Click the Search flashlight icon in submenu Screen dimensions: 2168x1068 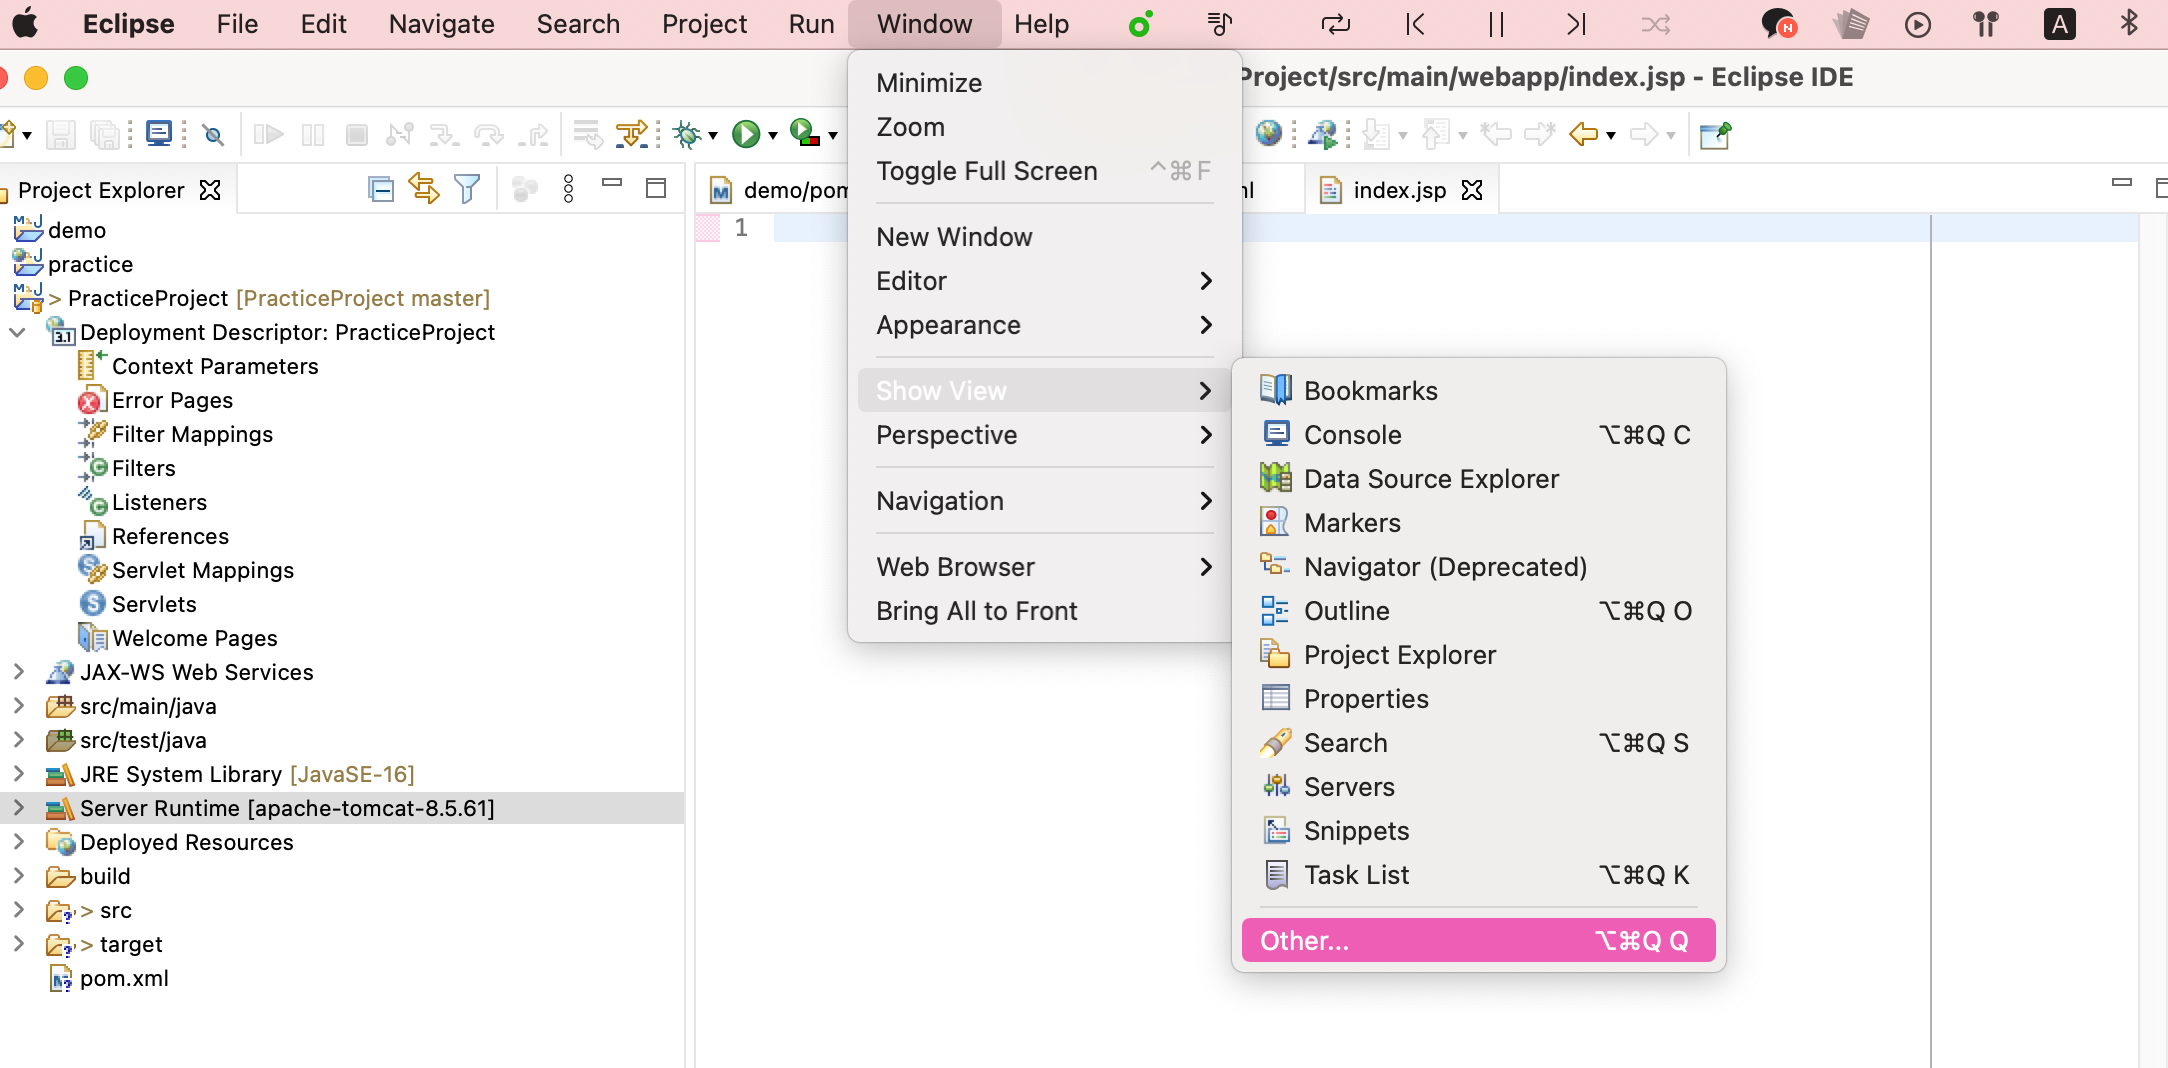coord(1275,743)
